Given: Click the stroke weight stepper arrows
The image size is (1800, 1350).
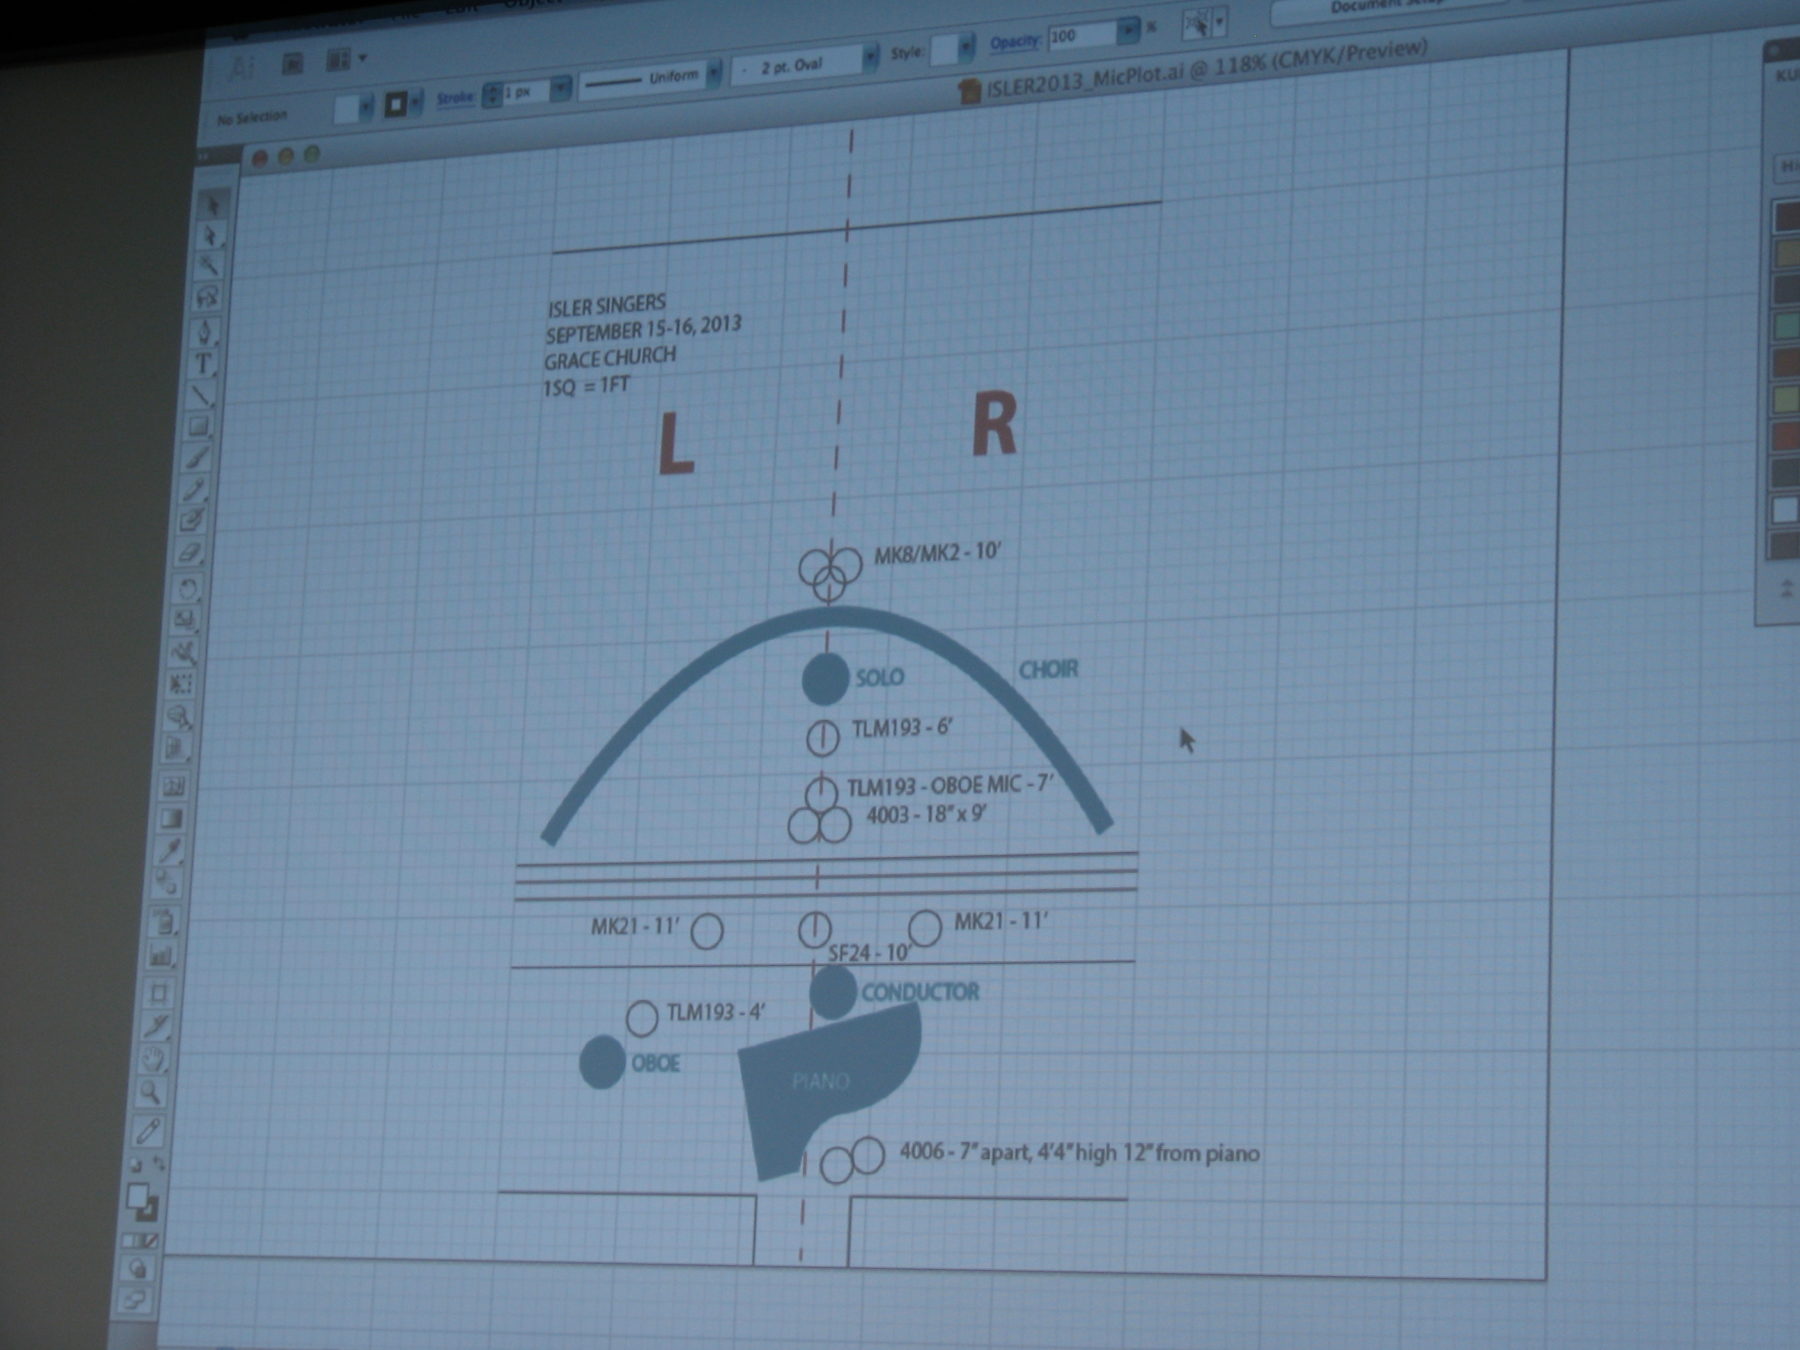Looking at the screenshot, I should [x=491, y=95].
